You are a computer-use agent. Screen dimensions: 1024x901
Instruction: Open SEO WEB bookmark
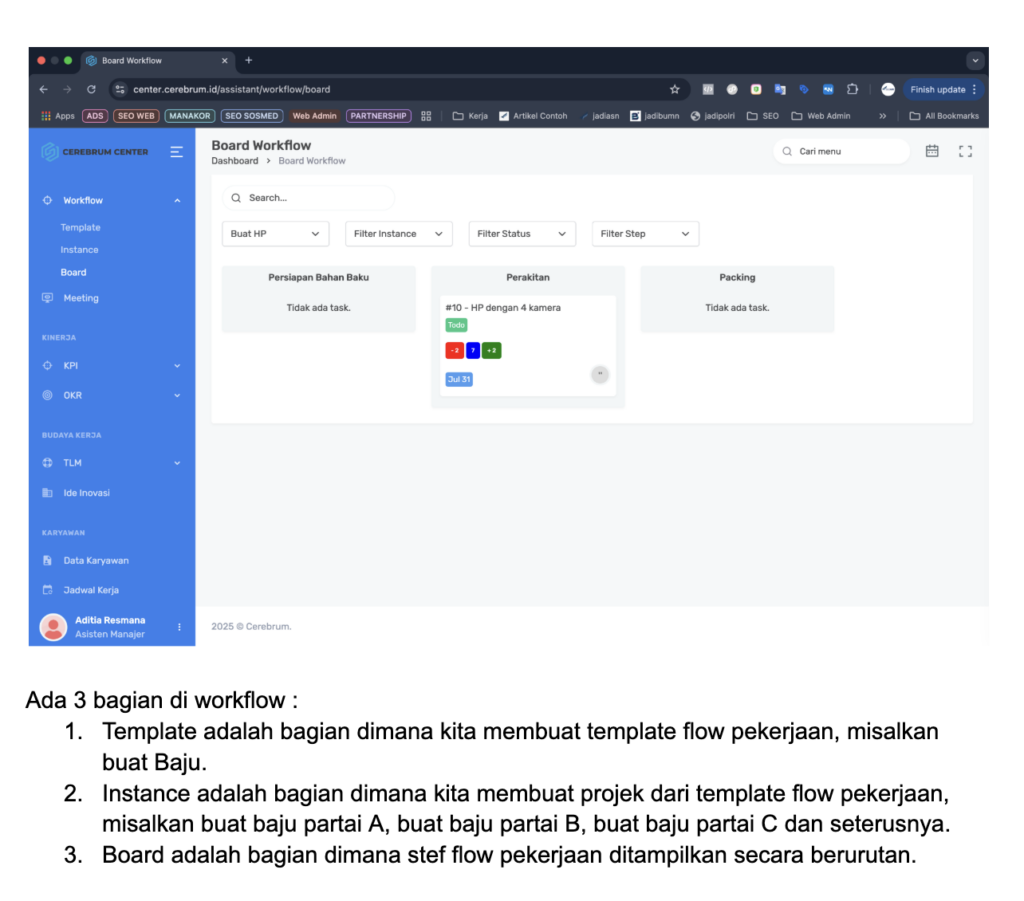coord(136,116)
